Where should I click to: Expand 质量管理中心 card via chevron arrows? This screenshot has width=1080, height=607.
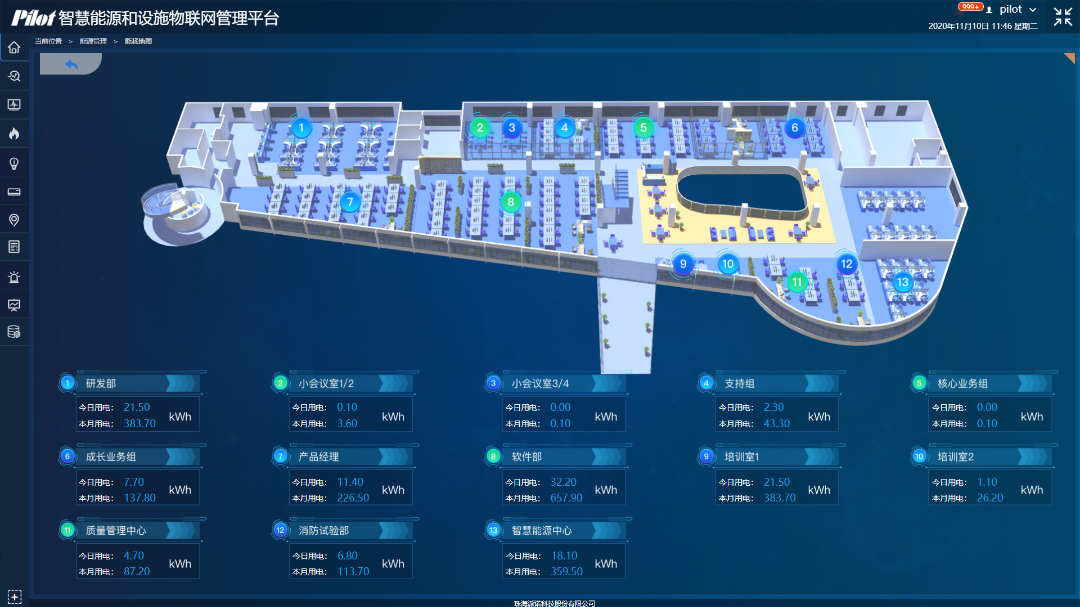181,530
